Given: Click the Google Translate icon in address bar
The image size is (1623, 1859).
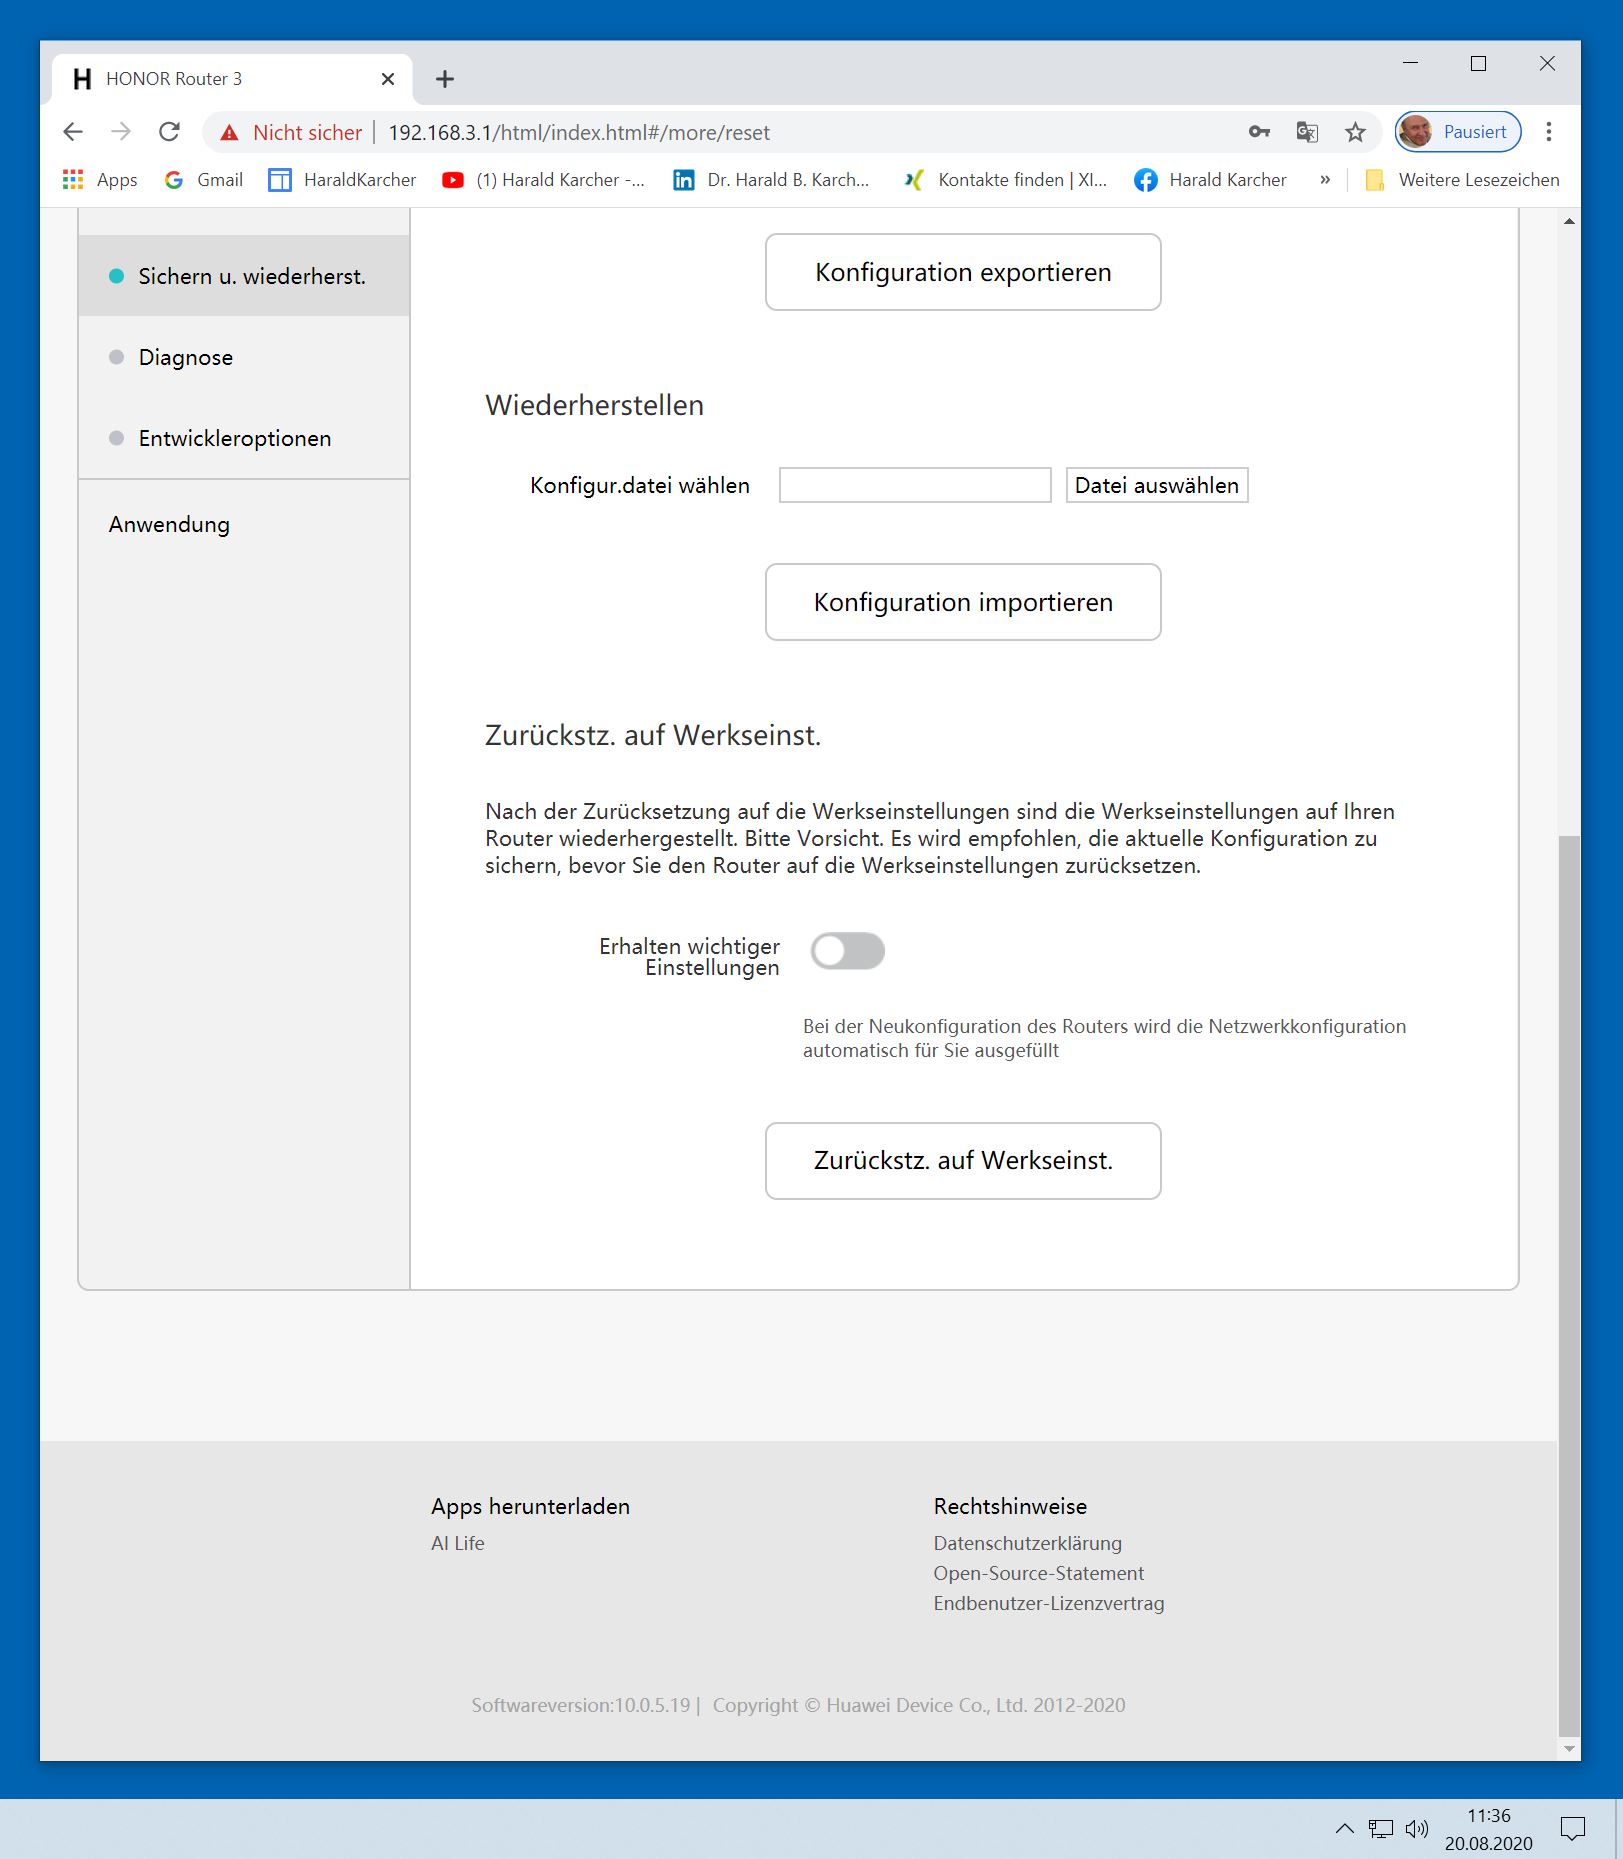Looking at the screenshot, I should click(x=1307, y=132).
